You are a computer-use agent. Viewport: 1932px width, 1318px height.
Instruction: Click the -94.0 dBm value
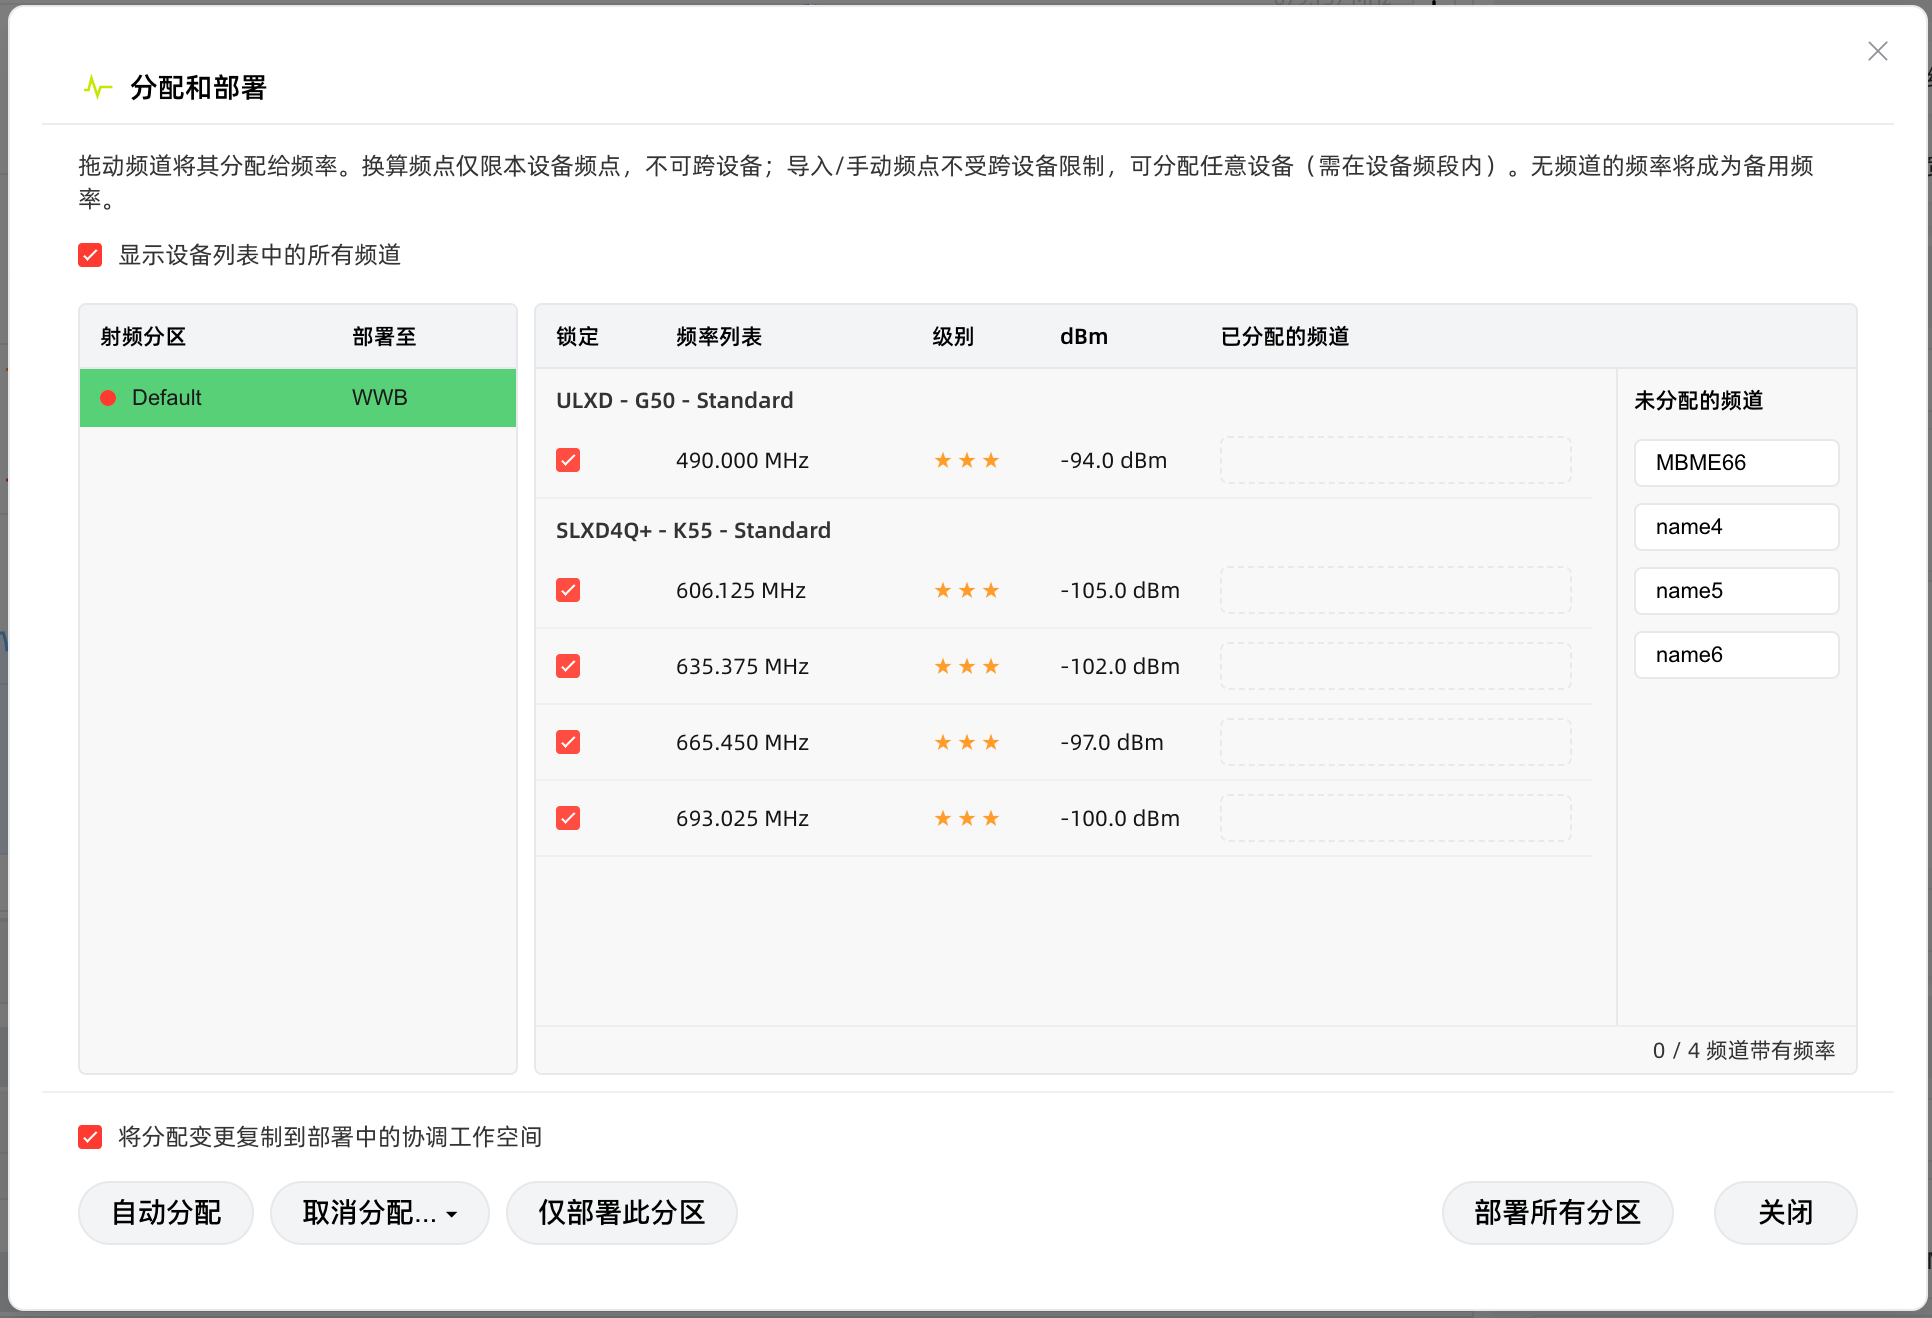(x=1114, y=460)
